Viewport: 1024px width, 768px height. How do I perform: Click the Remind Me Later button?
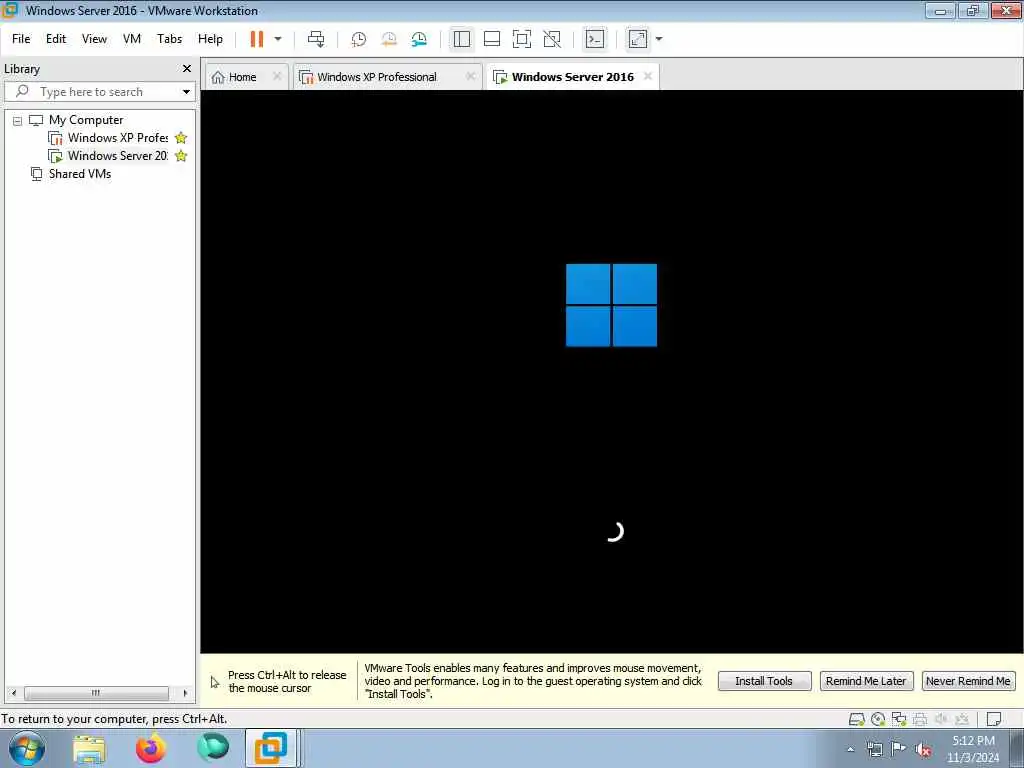pyautogui.click(x=866, y=681)
